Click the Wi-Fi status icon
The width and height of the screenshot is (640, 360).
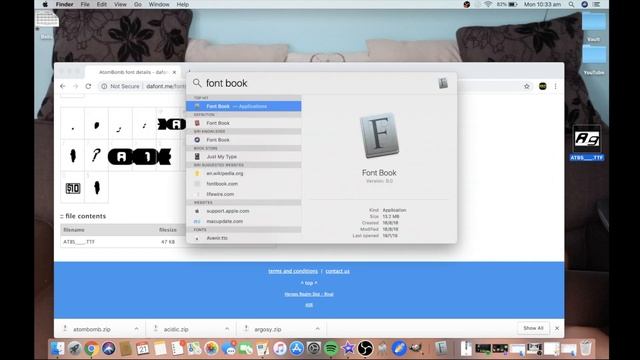(488, 4)
